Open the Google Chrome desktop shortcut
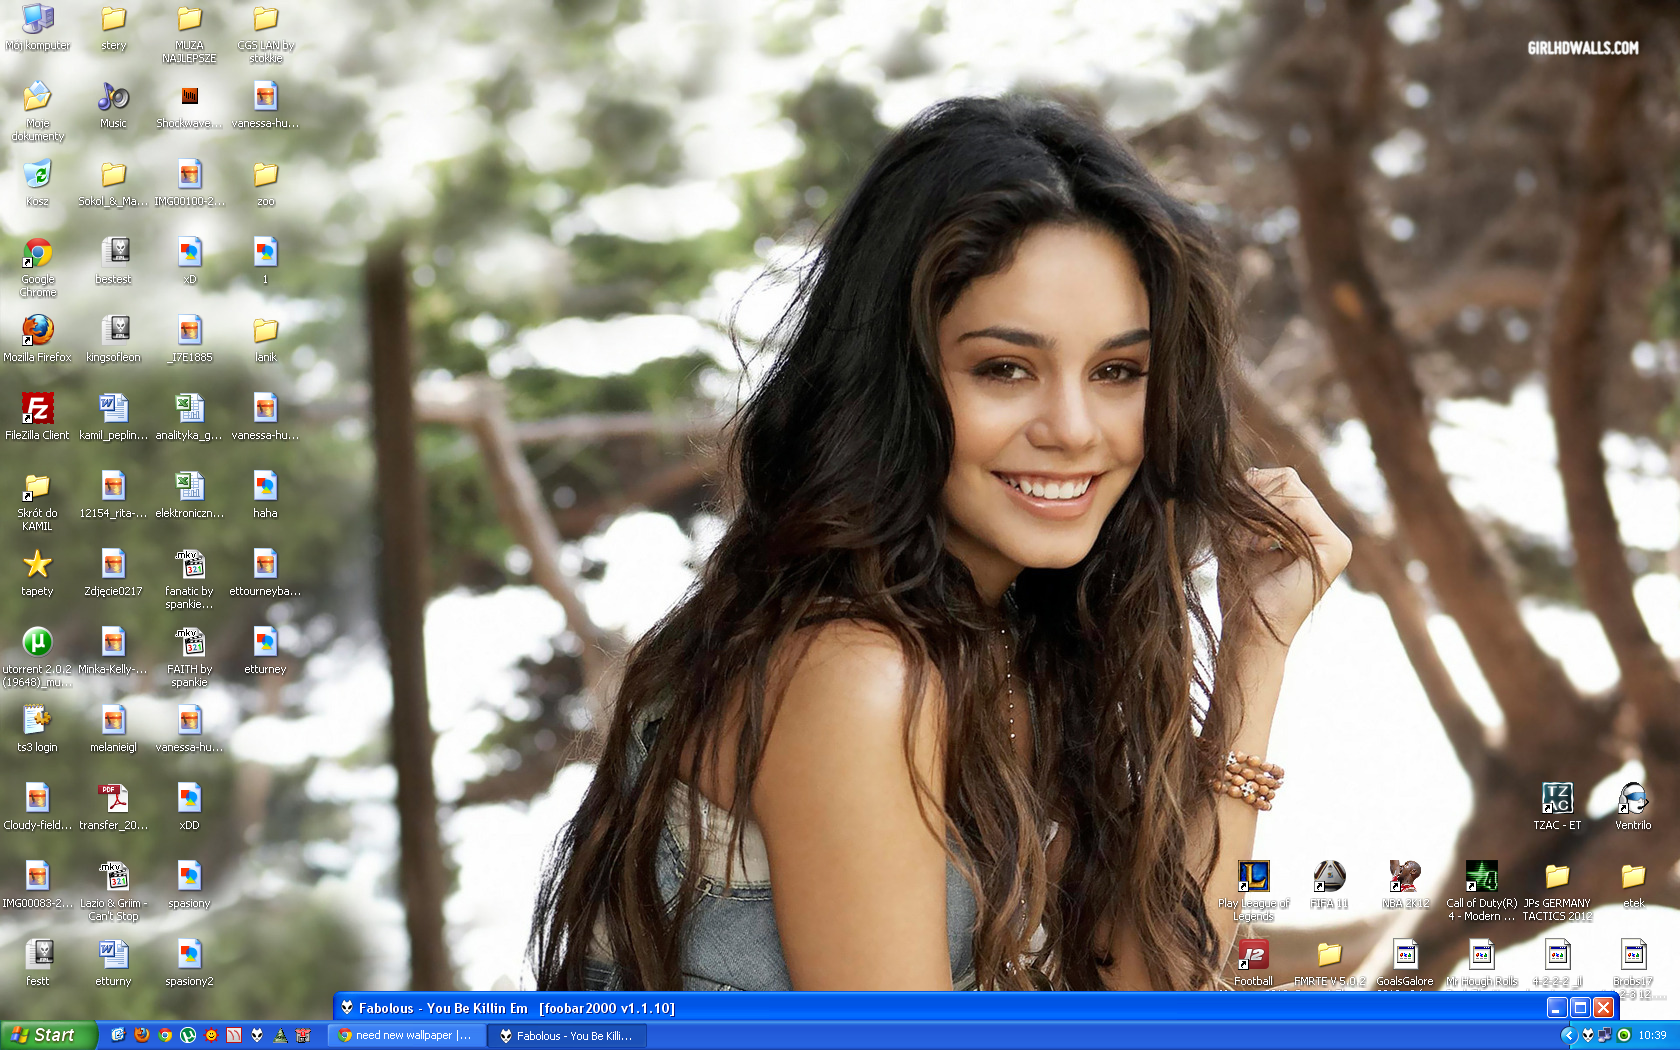 pos(38,254)
